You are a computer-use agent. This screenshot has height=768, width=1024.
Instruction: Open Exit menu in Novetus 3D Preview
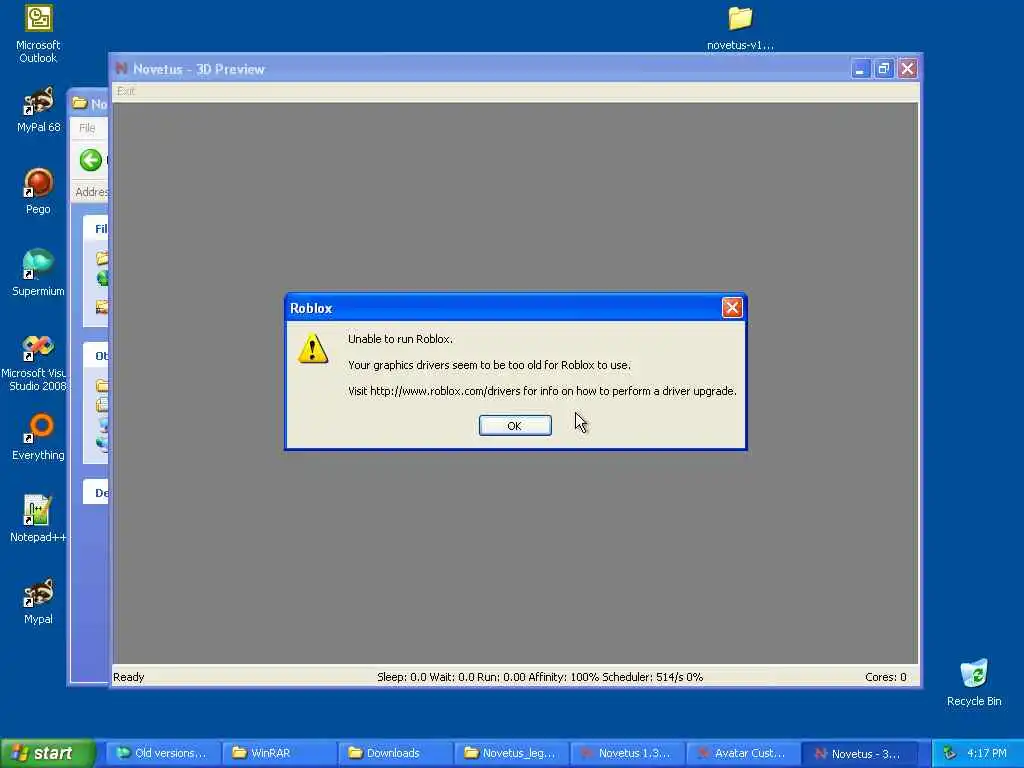(x=125, y=91)
